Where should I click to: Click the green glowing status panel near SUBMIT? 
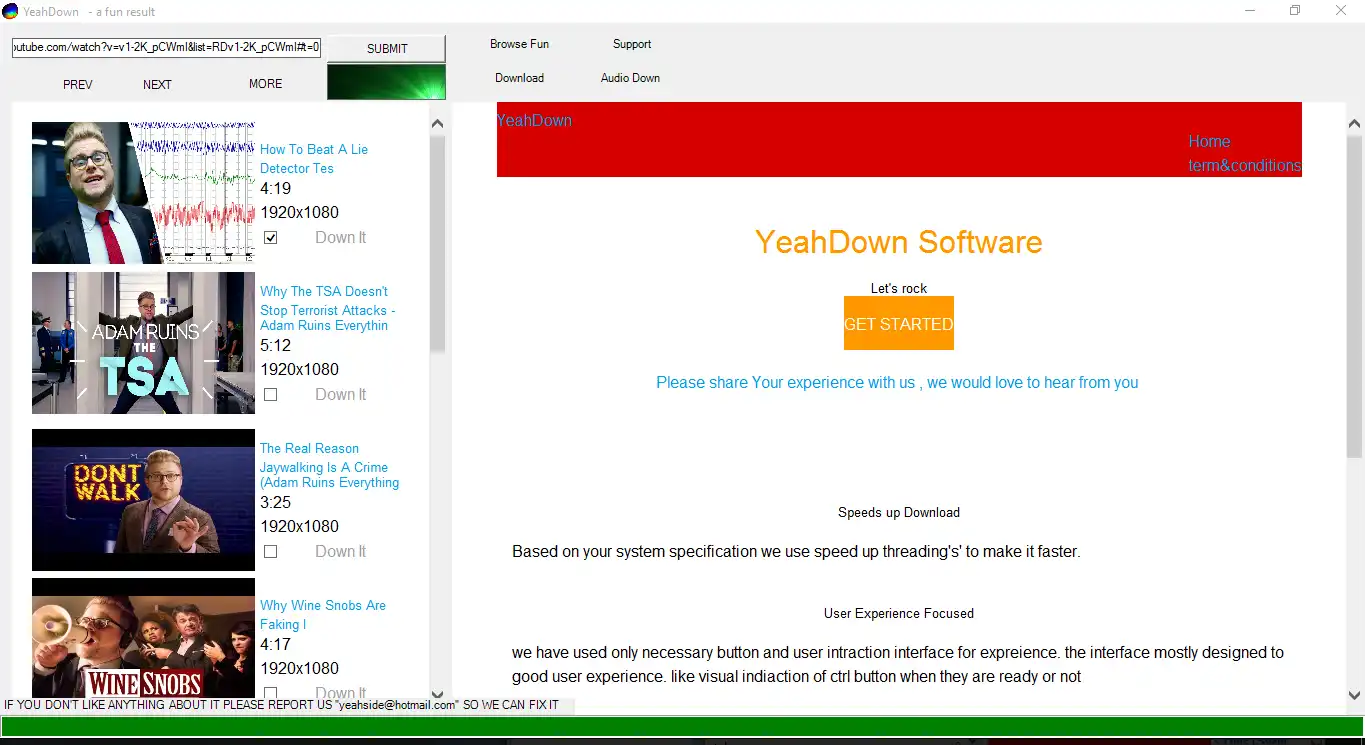(386, 82)
